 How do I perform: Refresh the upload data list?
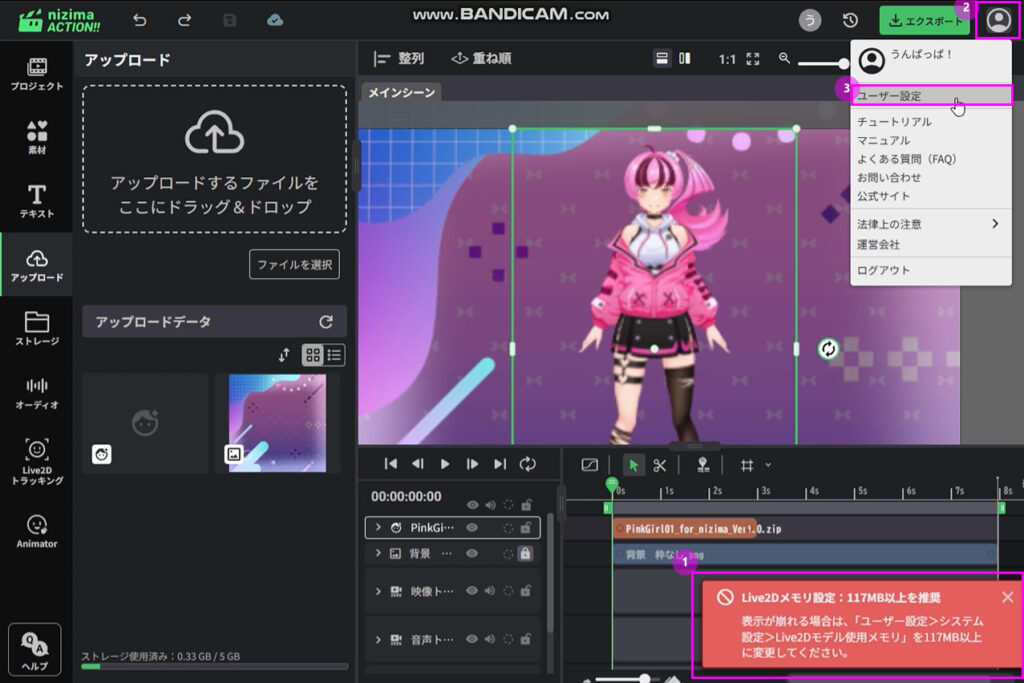point(325,322)
